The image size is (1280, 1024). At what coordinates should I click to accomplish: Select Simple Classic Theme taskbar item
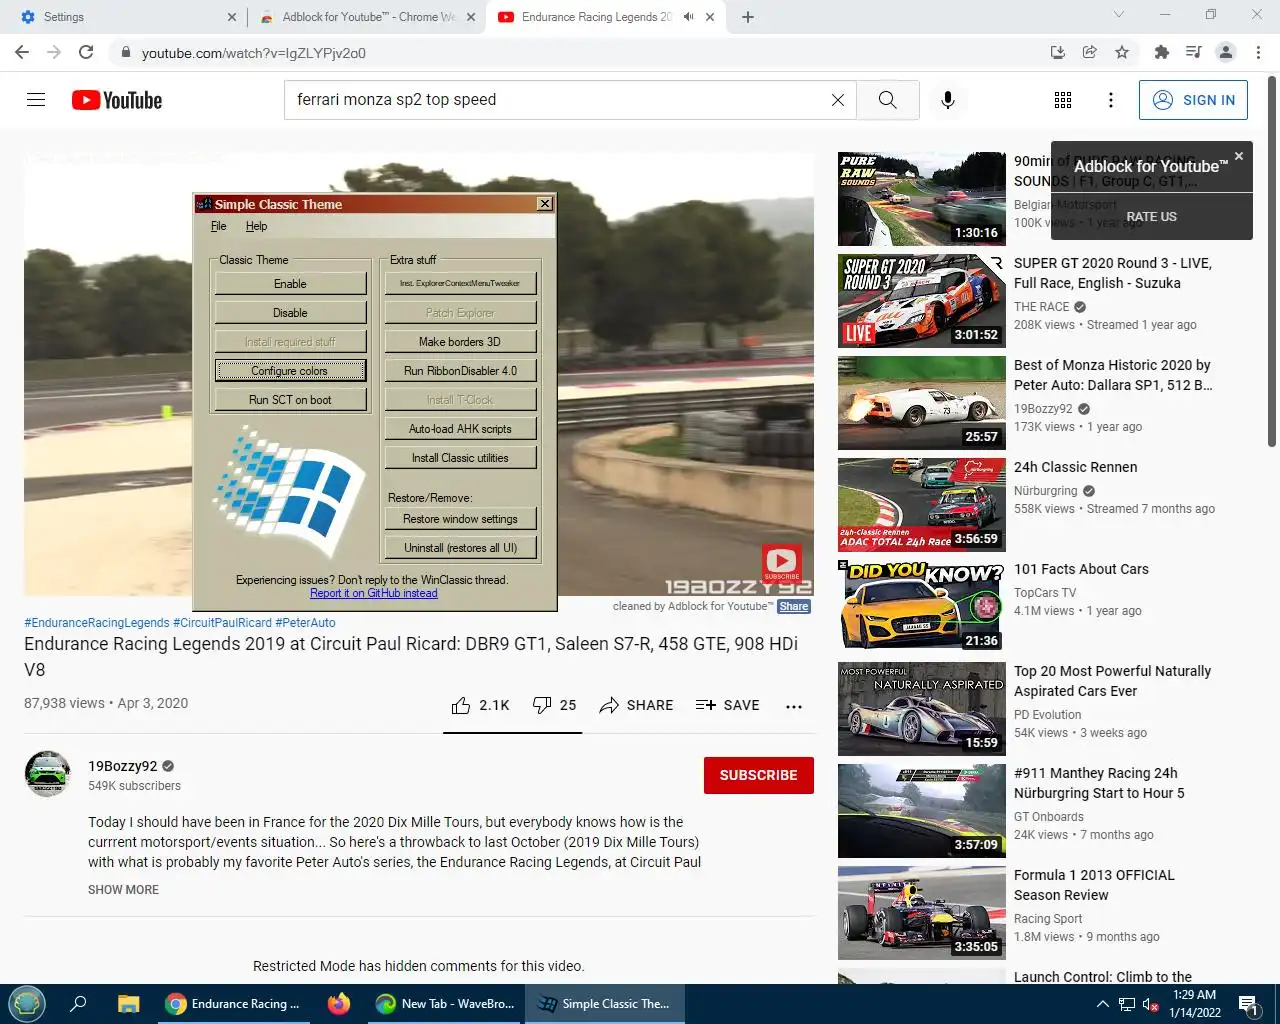(x=604, y=1004)
